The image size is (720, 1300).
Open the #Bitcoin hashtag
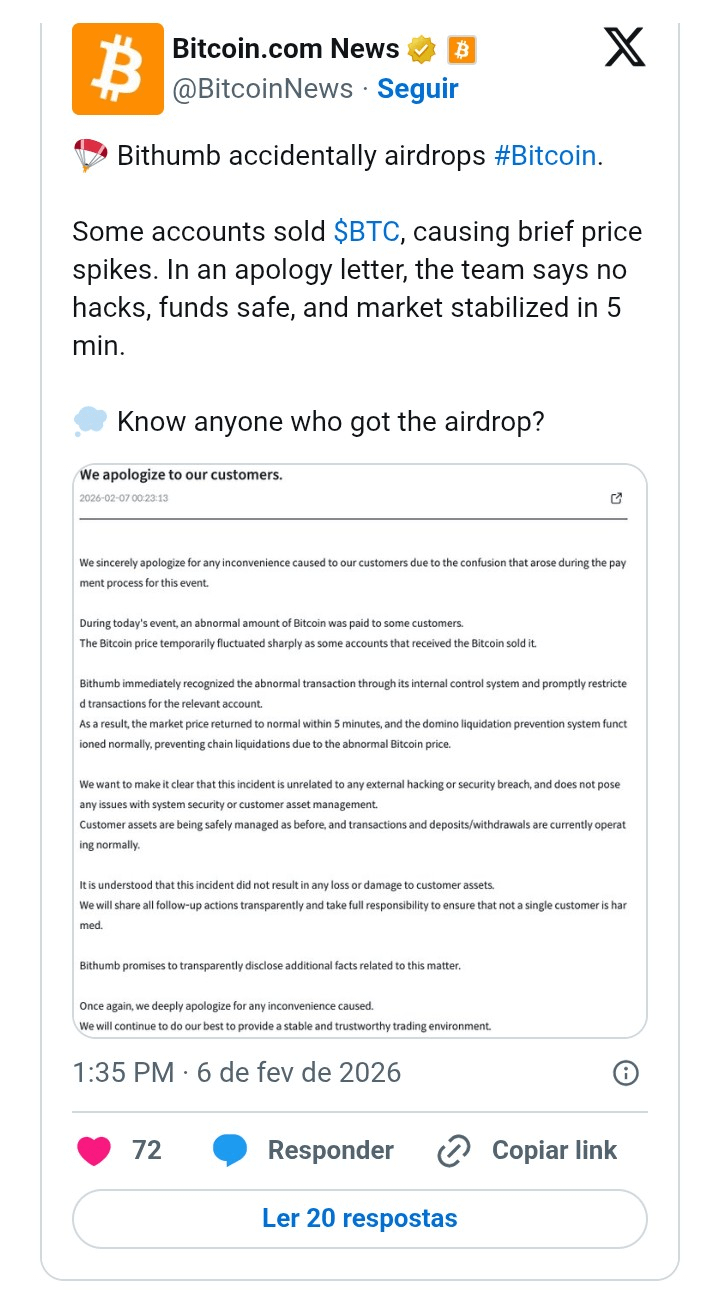click(545, 156)
